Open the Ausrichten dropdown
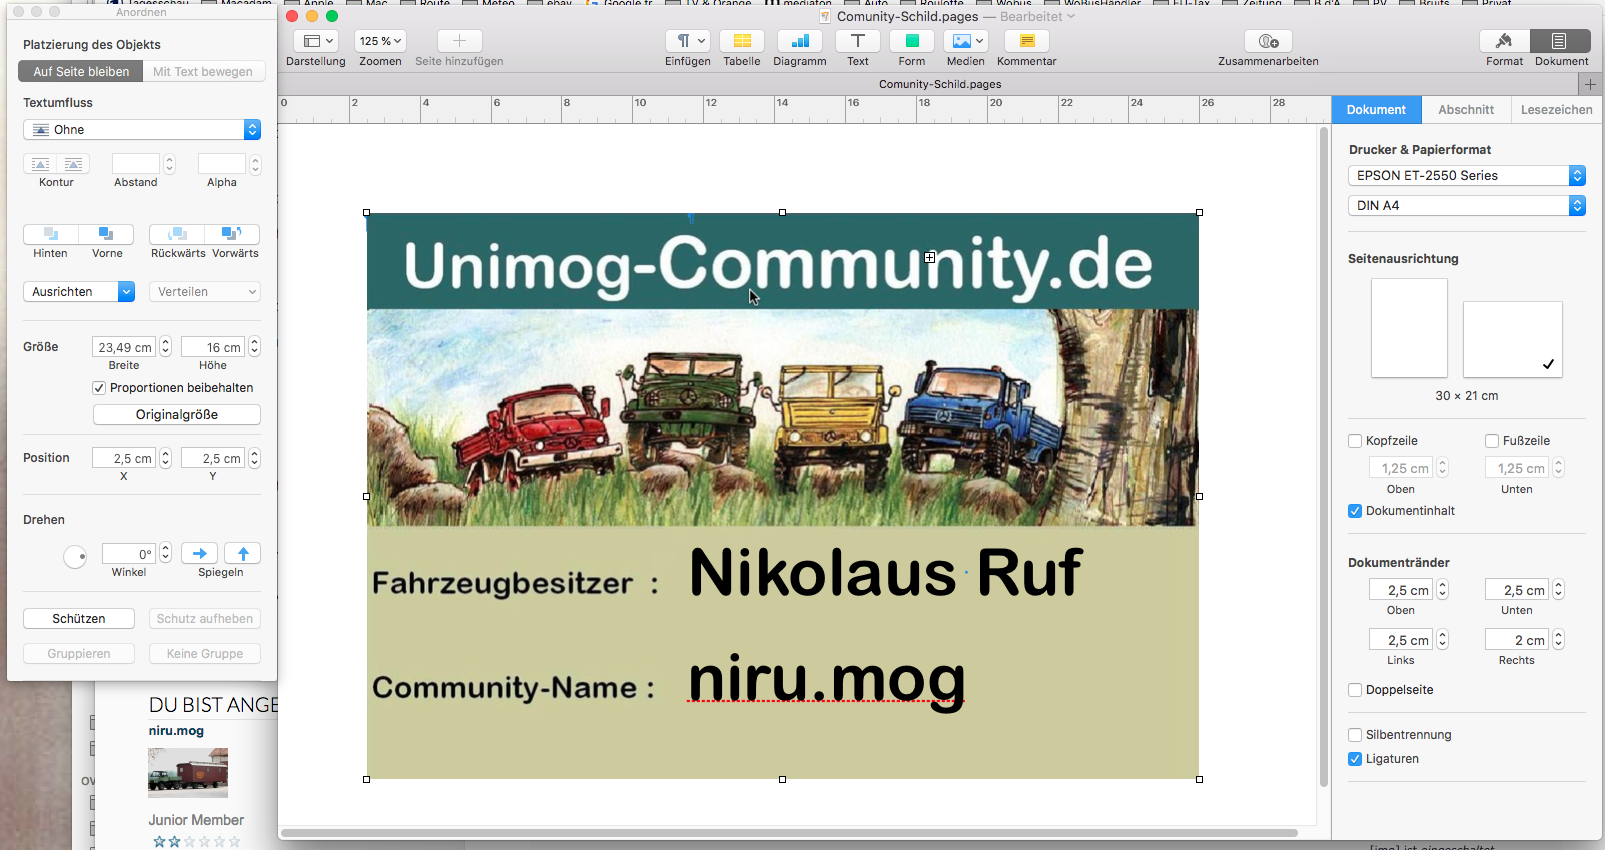Viewport: 1605px width, 850px height. point(79,292)
